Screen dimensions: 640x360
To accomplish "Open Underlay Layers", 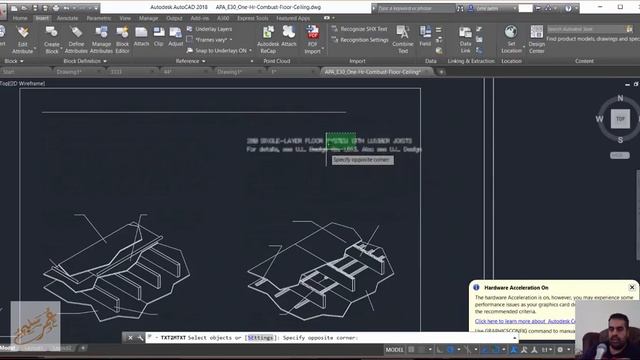I will [209, 29].
